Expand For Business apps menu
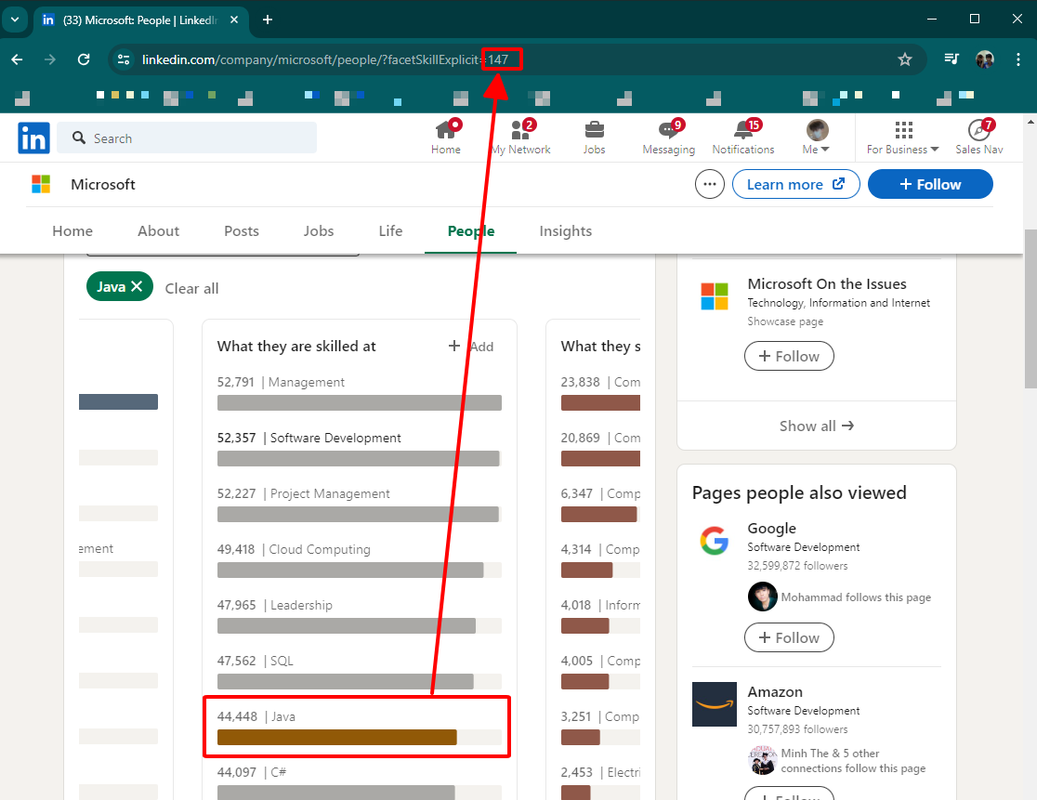The width and height of the screenshot is (1037, 800). click(x=903, y=138)
